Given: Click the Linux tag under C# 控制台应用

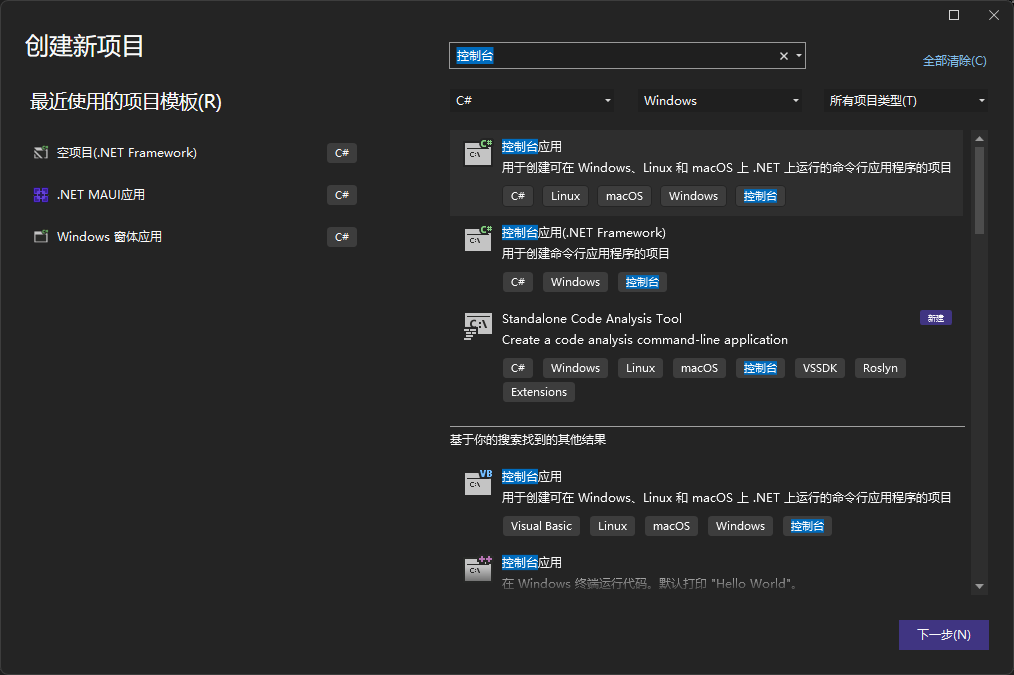Looking at the screenshot, I should click(565, 196).
